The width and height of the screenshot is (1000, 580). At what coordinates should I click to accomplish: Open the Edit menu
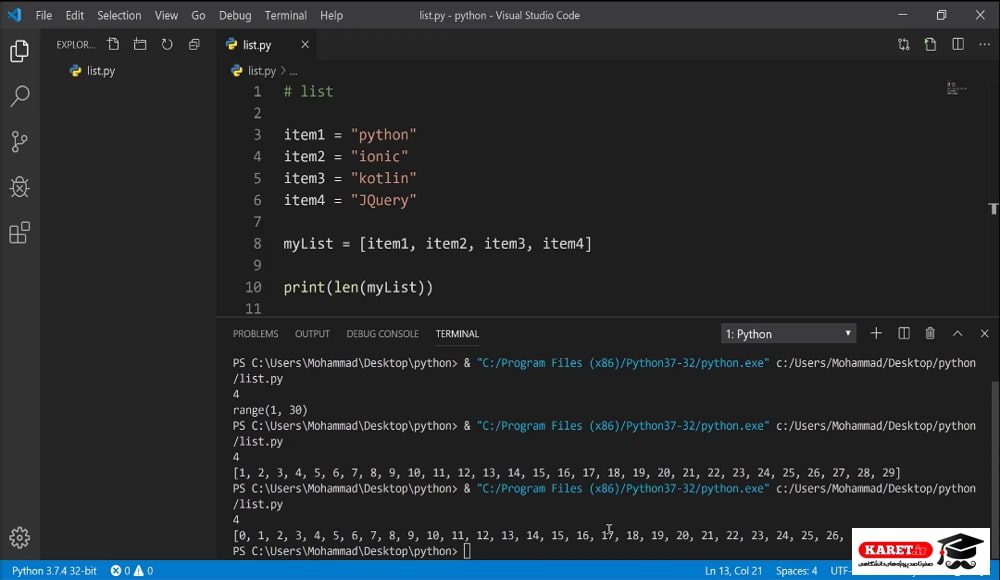(x=75, y=15)
